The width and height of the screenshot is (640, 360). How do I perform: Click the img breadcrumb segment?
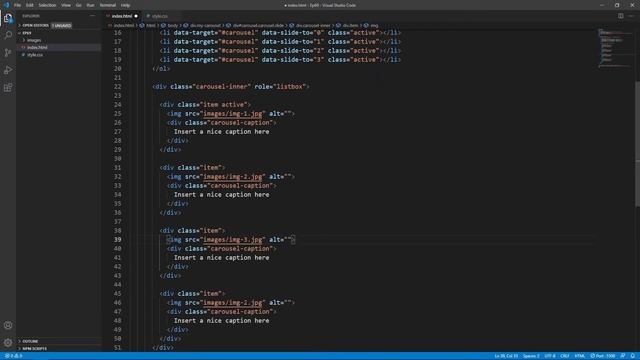tap(374, 26)
